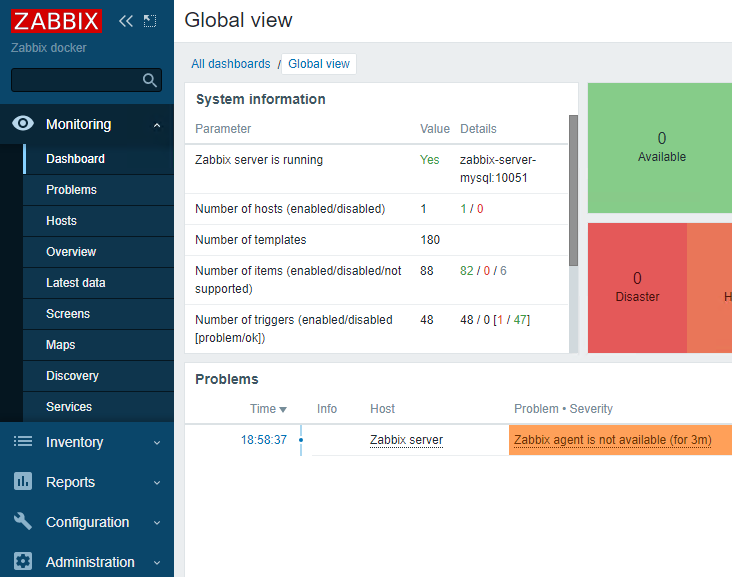
Task: Click the System information scrollbar thumb
Action: pyautogui.click(x=573, y=190)
